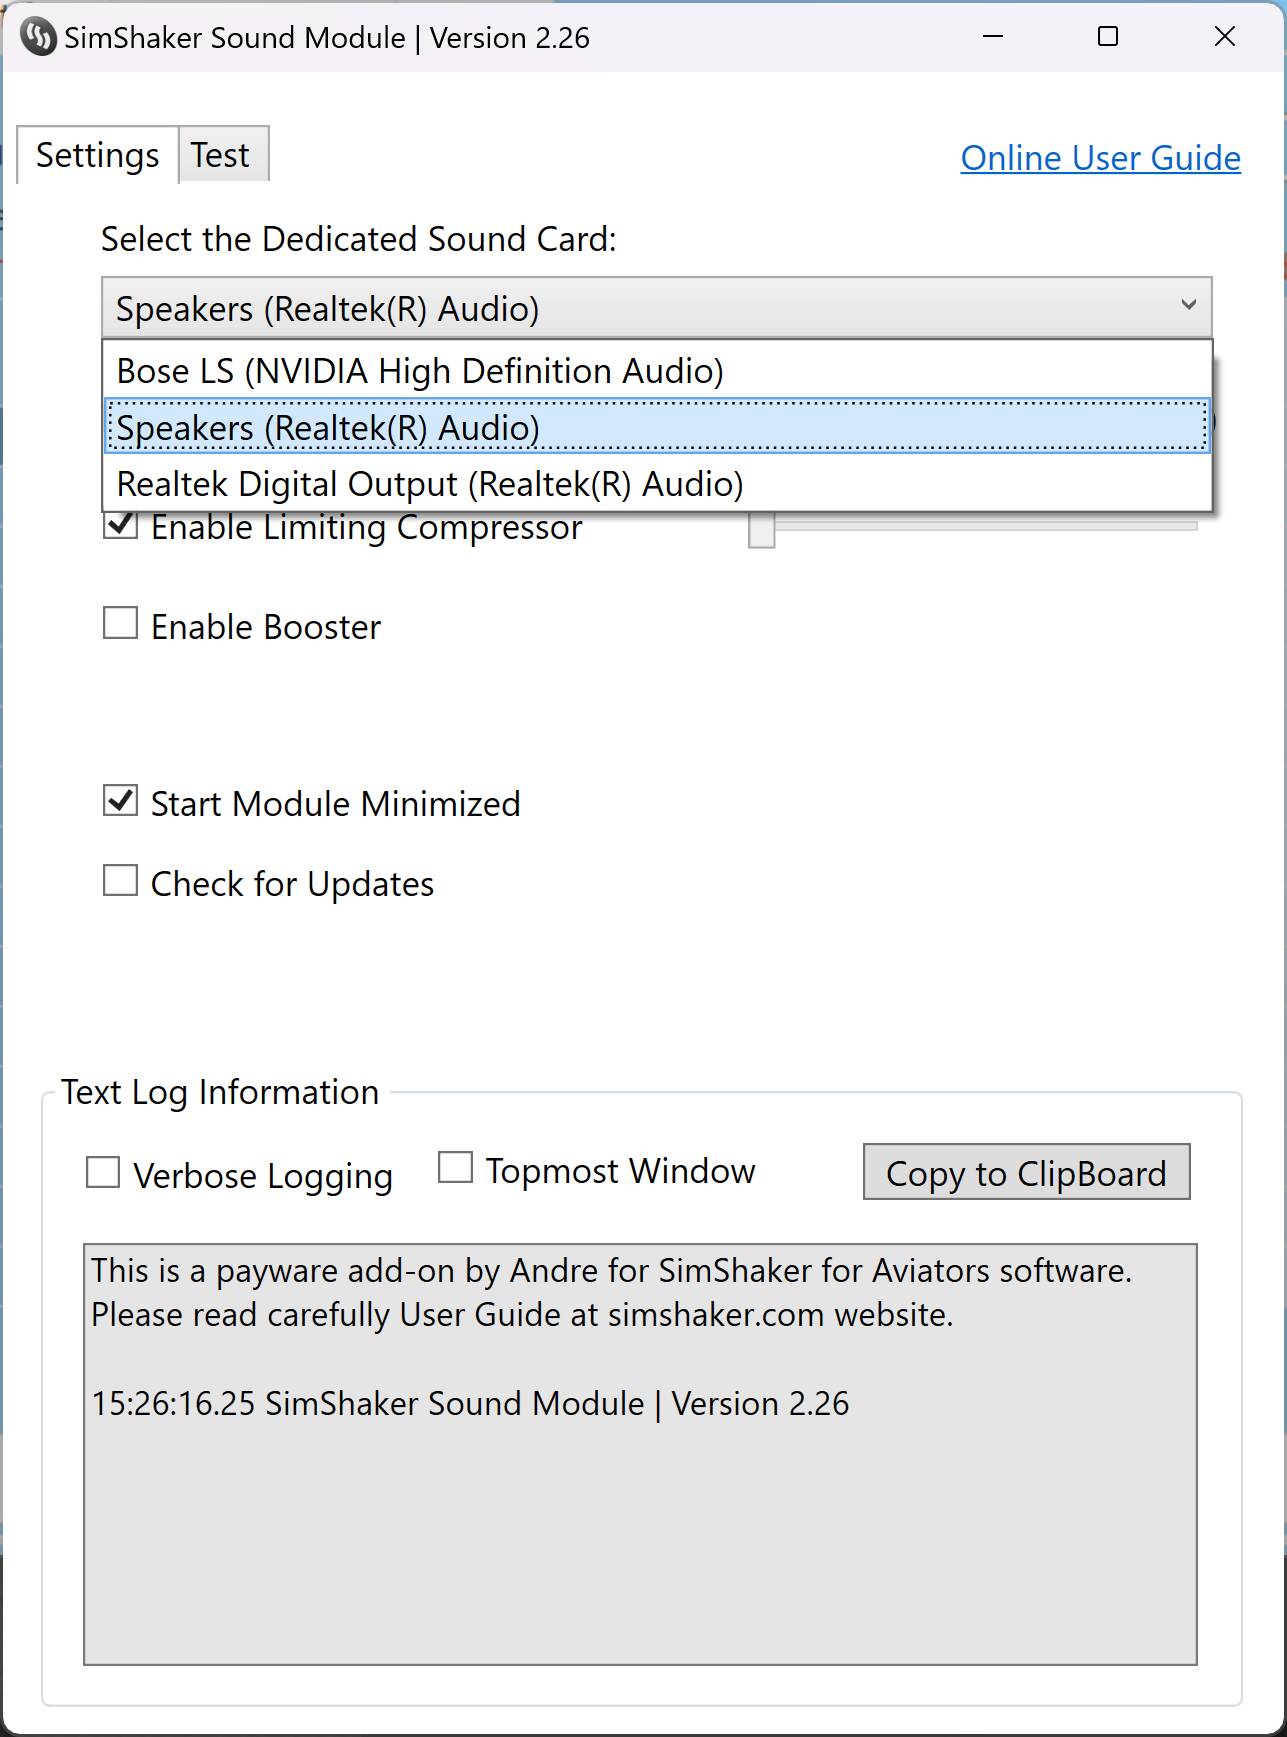The image size is (1287, 1737).
Task: Click the limiting compressor slider thumb
Action: 762,530
